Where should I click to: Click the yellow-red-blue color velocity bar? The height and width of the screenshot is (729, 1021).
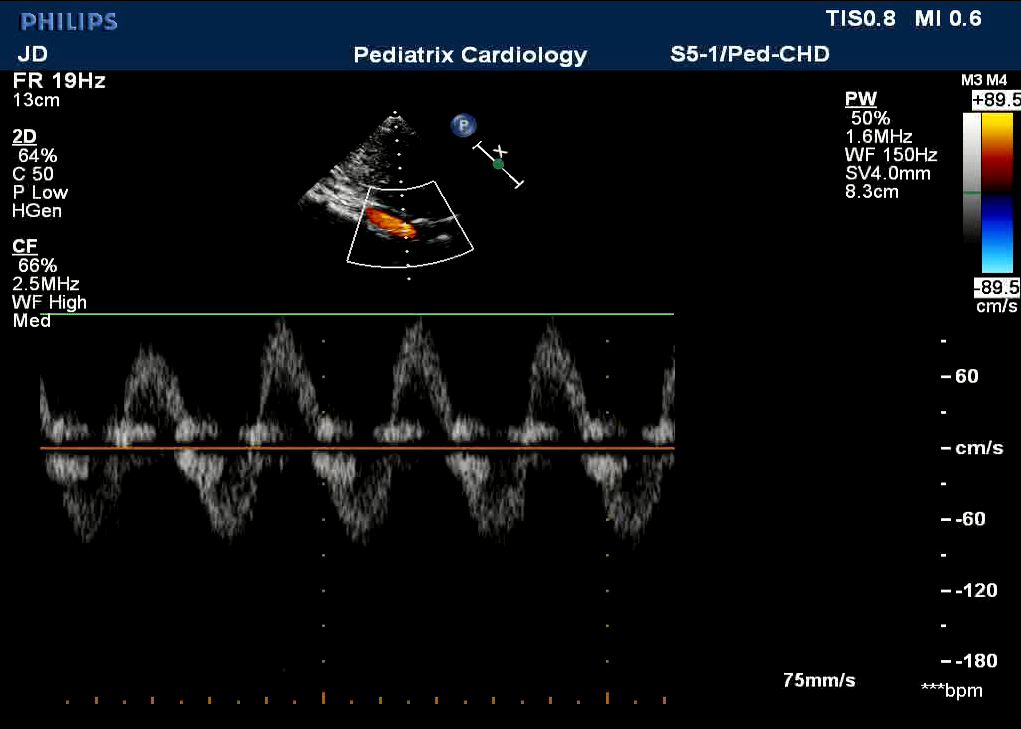tap(997, 192)
